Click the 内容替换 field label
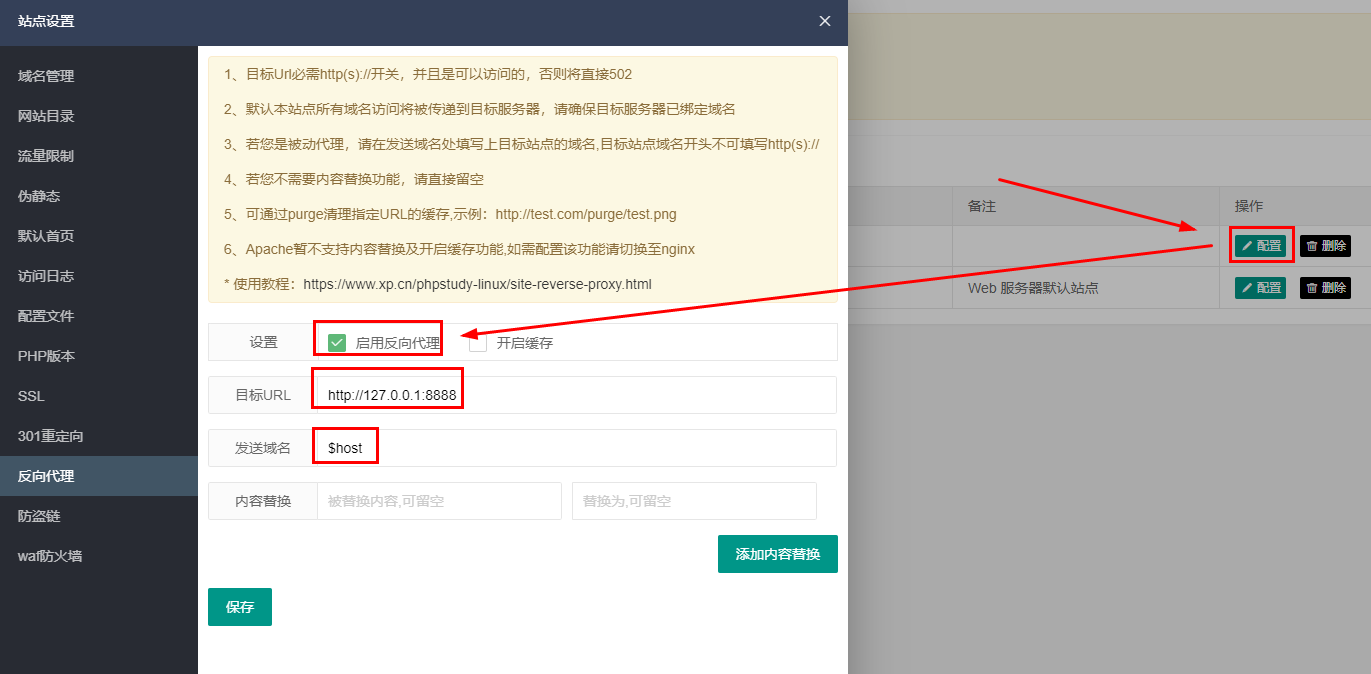Screen dimensions: 1371x674 [x=263, y=501]
